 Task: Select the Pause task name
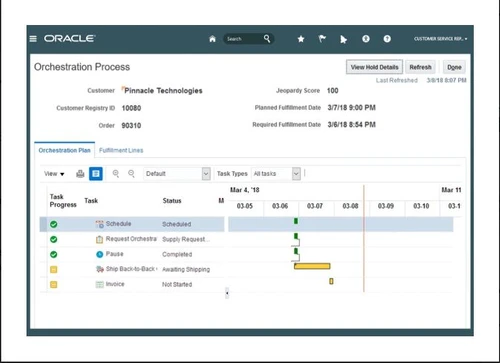click(x=114, y=254)
